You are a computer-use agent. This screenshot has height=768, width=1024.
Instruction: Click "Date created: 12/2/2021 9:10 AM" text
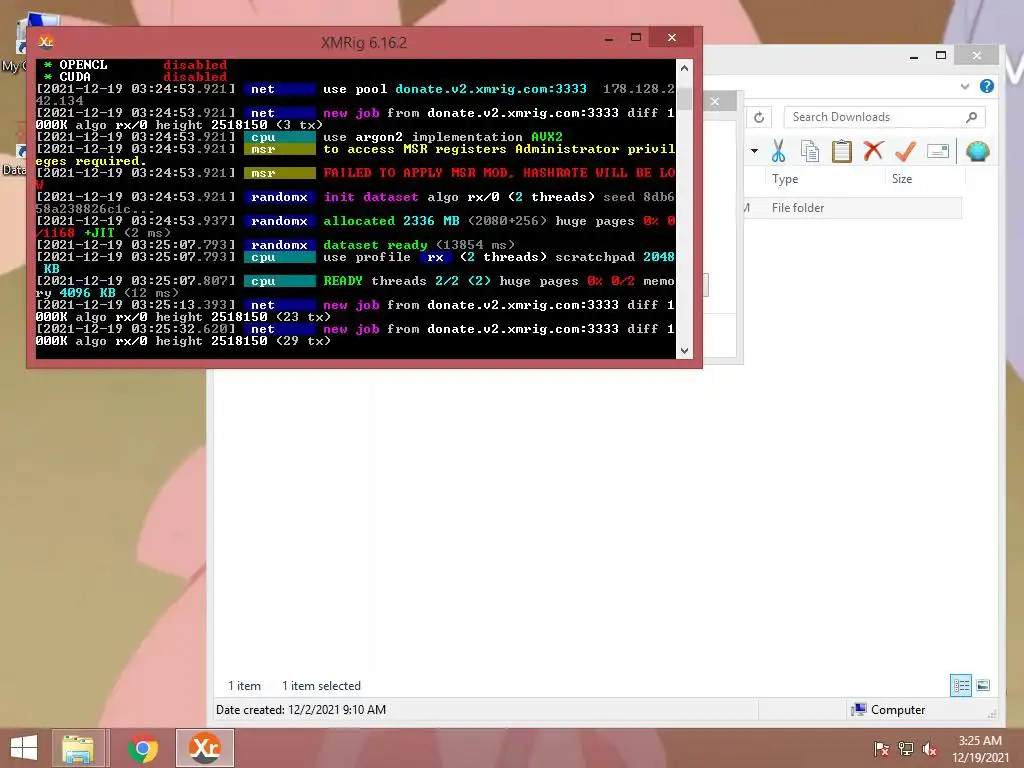tap(300, 710)
